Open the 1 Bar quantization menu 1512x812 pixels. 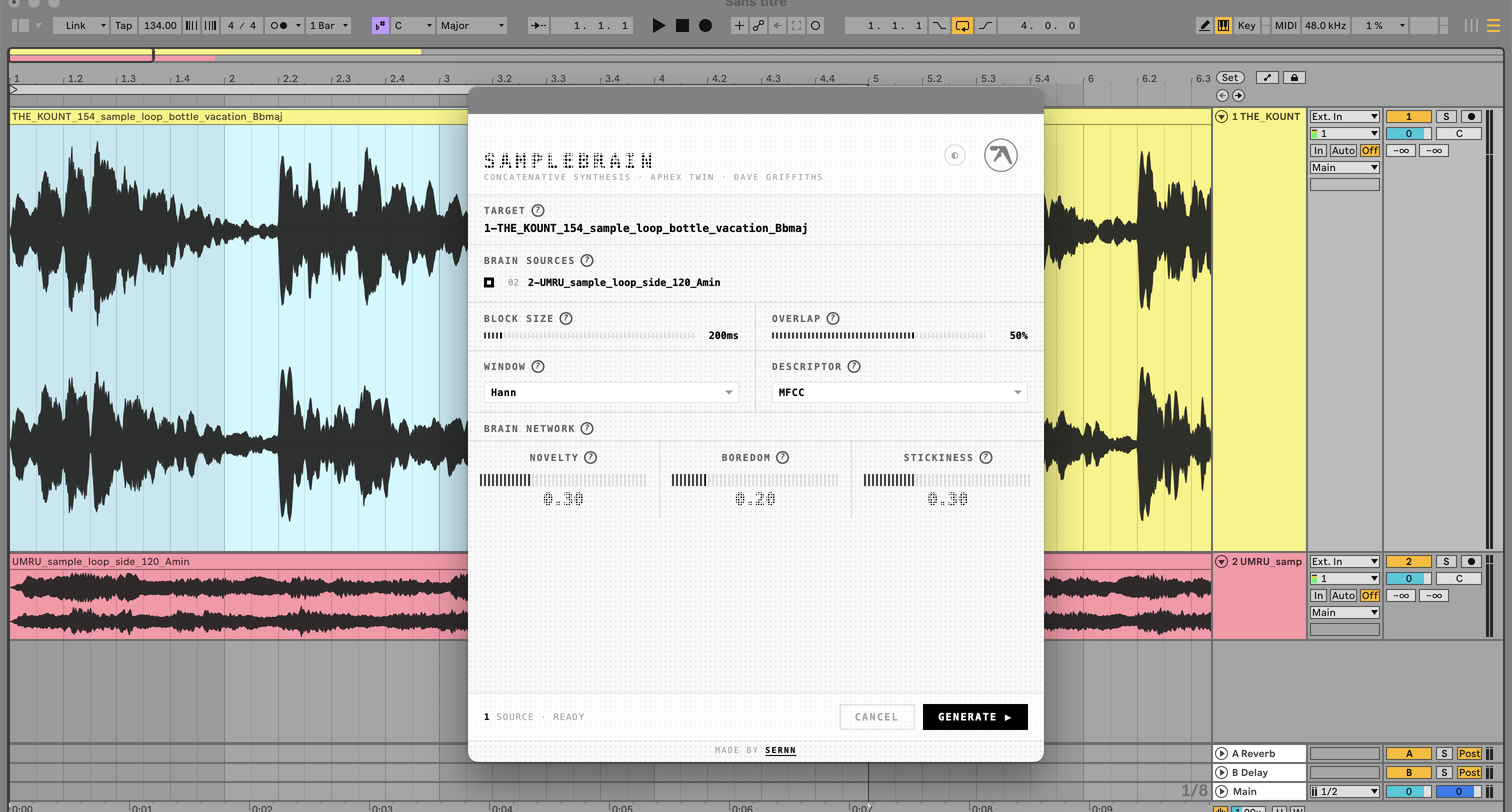coord(328,25)
